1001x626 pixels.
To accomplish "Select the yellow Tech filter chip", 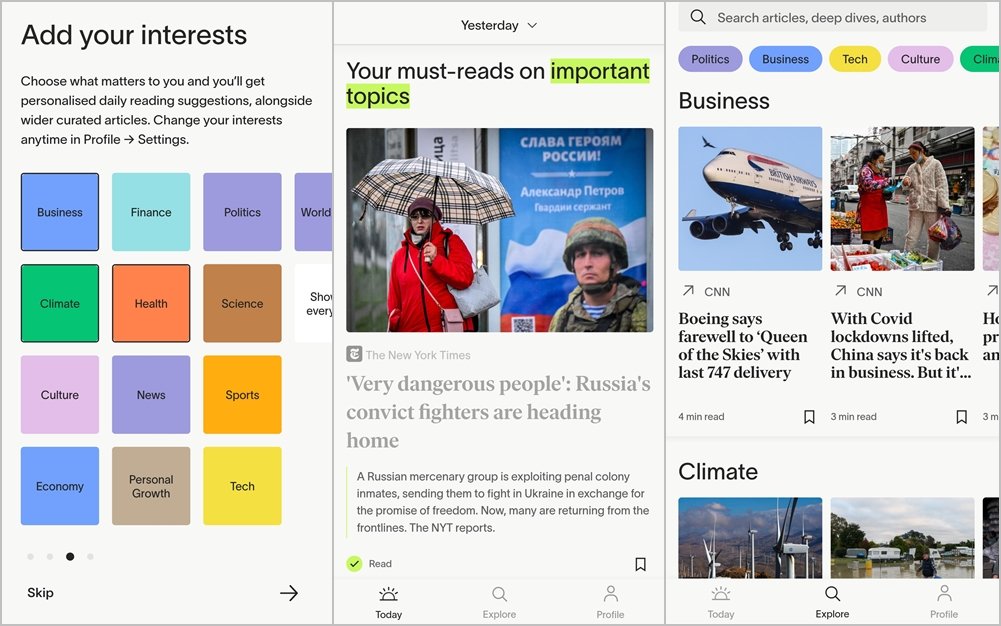I will tap(854, 59).
